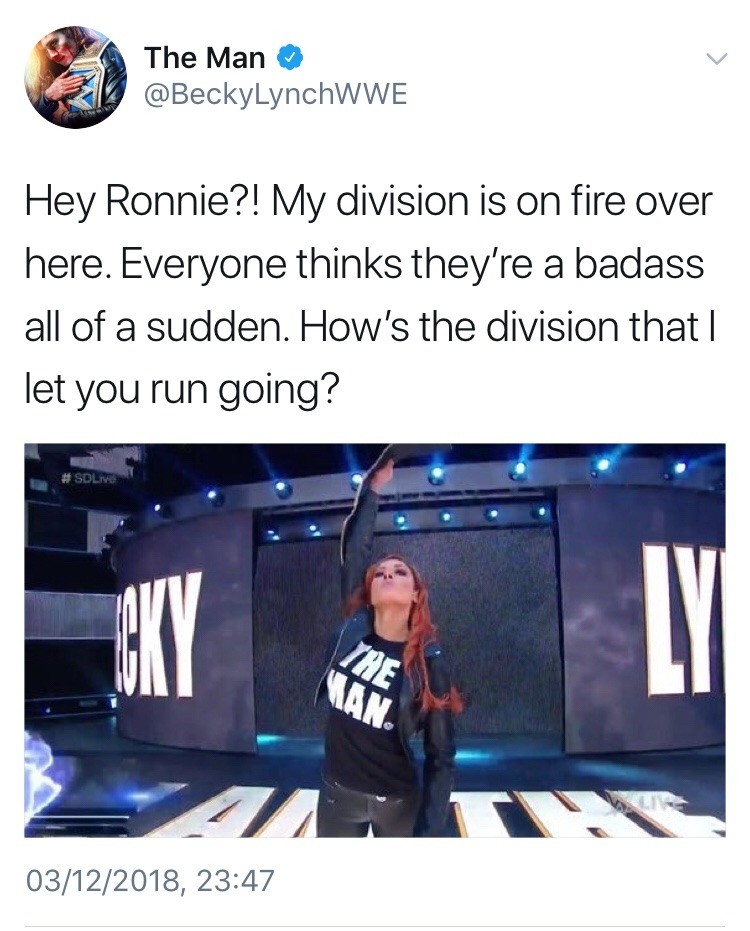This screenshot has width=750, height=931.
Task: Click the blue verified badge icon
Action: (290, 58)
